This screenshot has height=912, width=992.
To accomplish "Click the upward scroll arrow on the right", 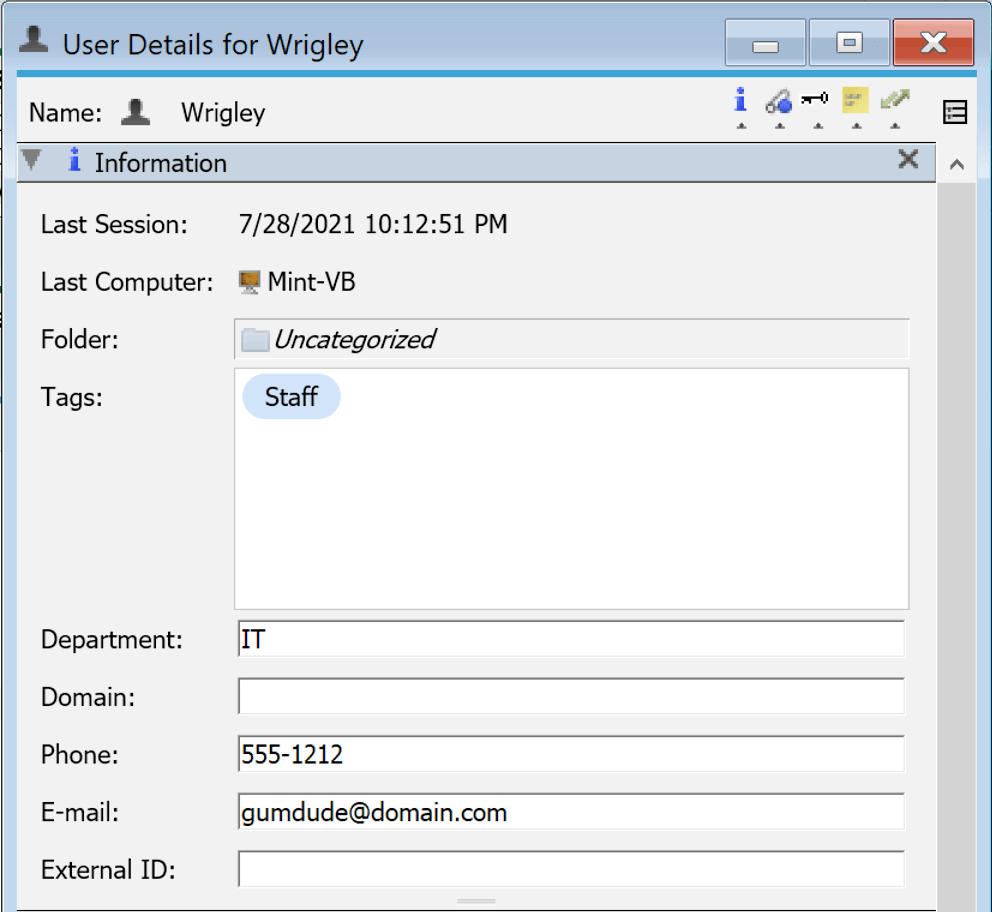I will pyautogui.click(x=957, y=162).
